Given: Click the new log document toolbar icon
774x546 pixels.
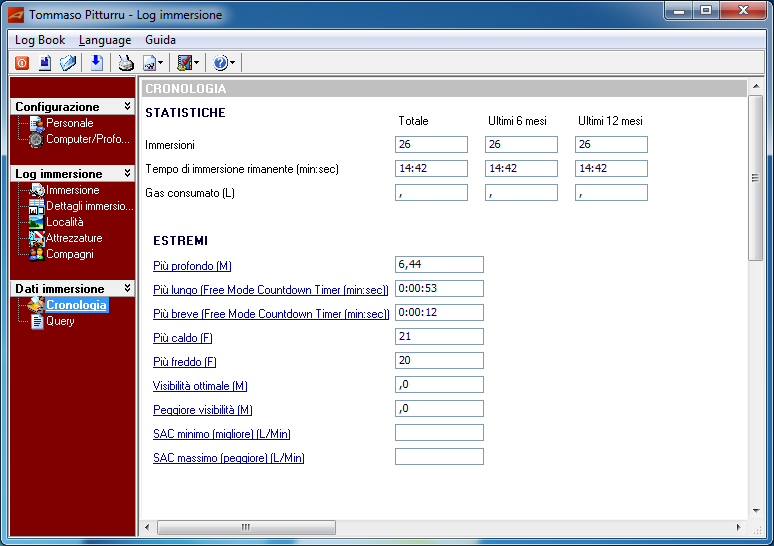Looking at the screenshot, I should 45,63.
